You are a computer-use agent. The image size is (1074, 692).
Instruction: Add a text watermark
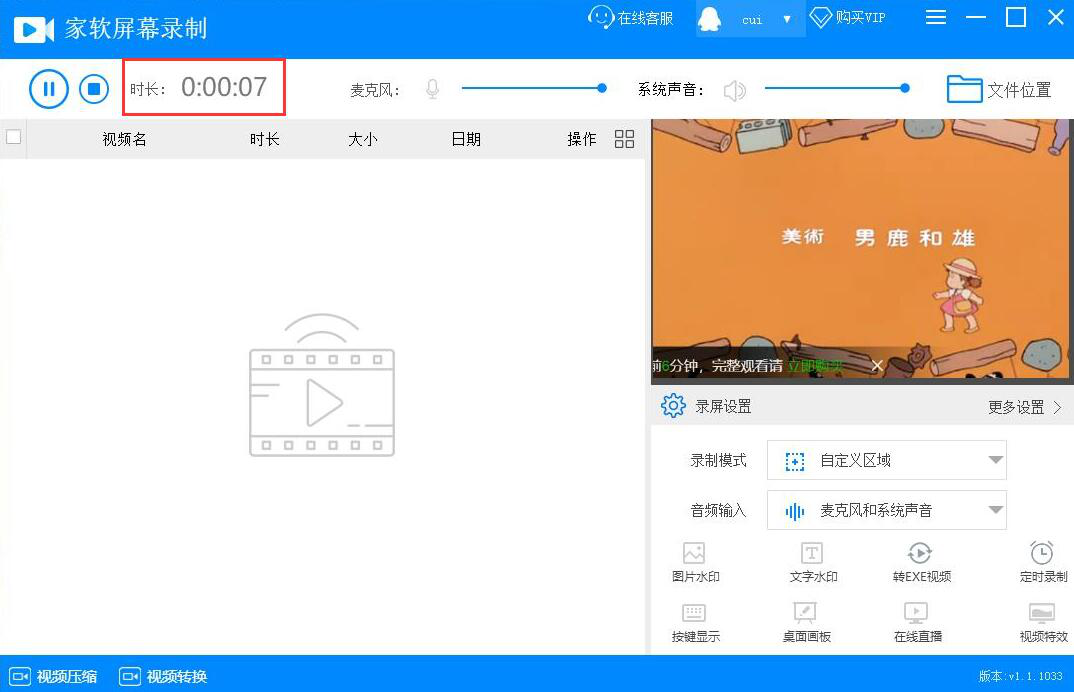coord(813,563)
